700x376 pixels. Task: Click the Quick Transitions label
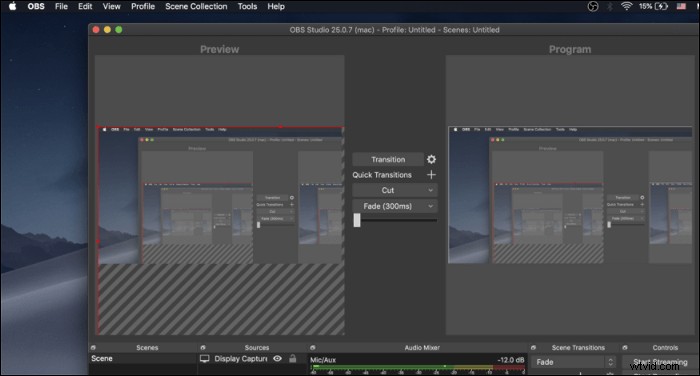[382, 175]
